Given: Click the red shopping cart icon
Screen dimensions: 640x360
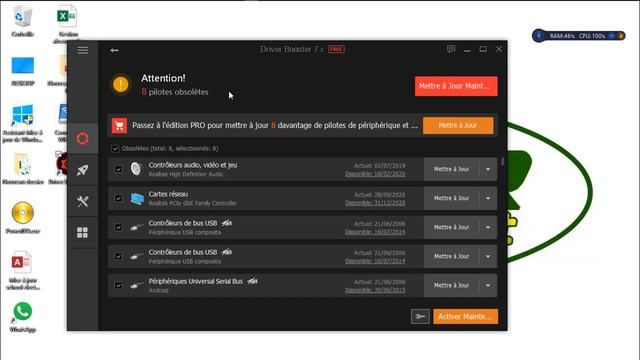Looking at the screenshot, I should pos(120,126).
